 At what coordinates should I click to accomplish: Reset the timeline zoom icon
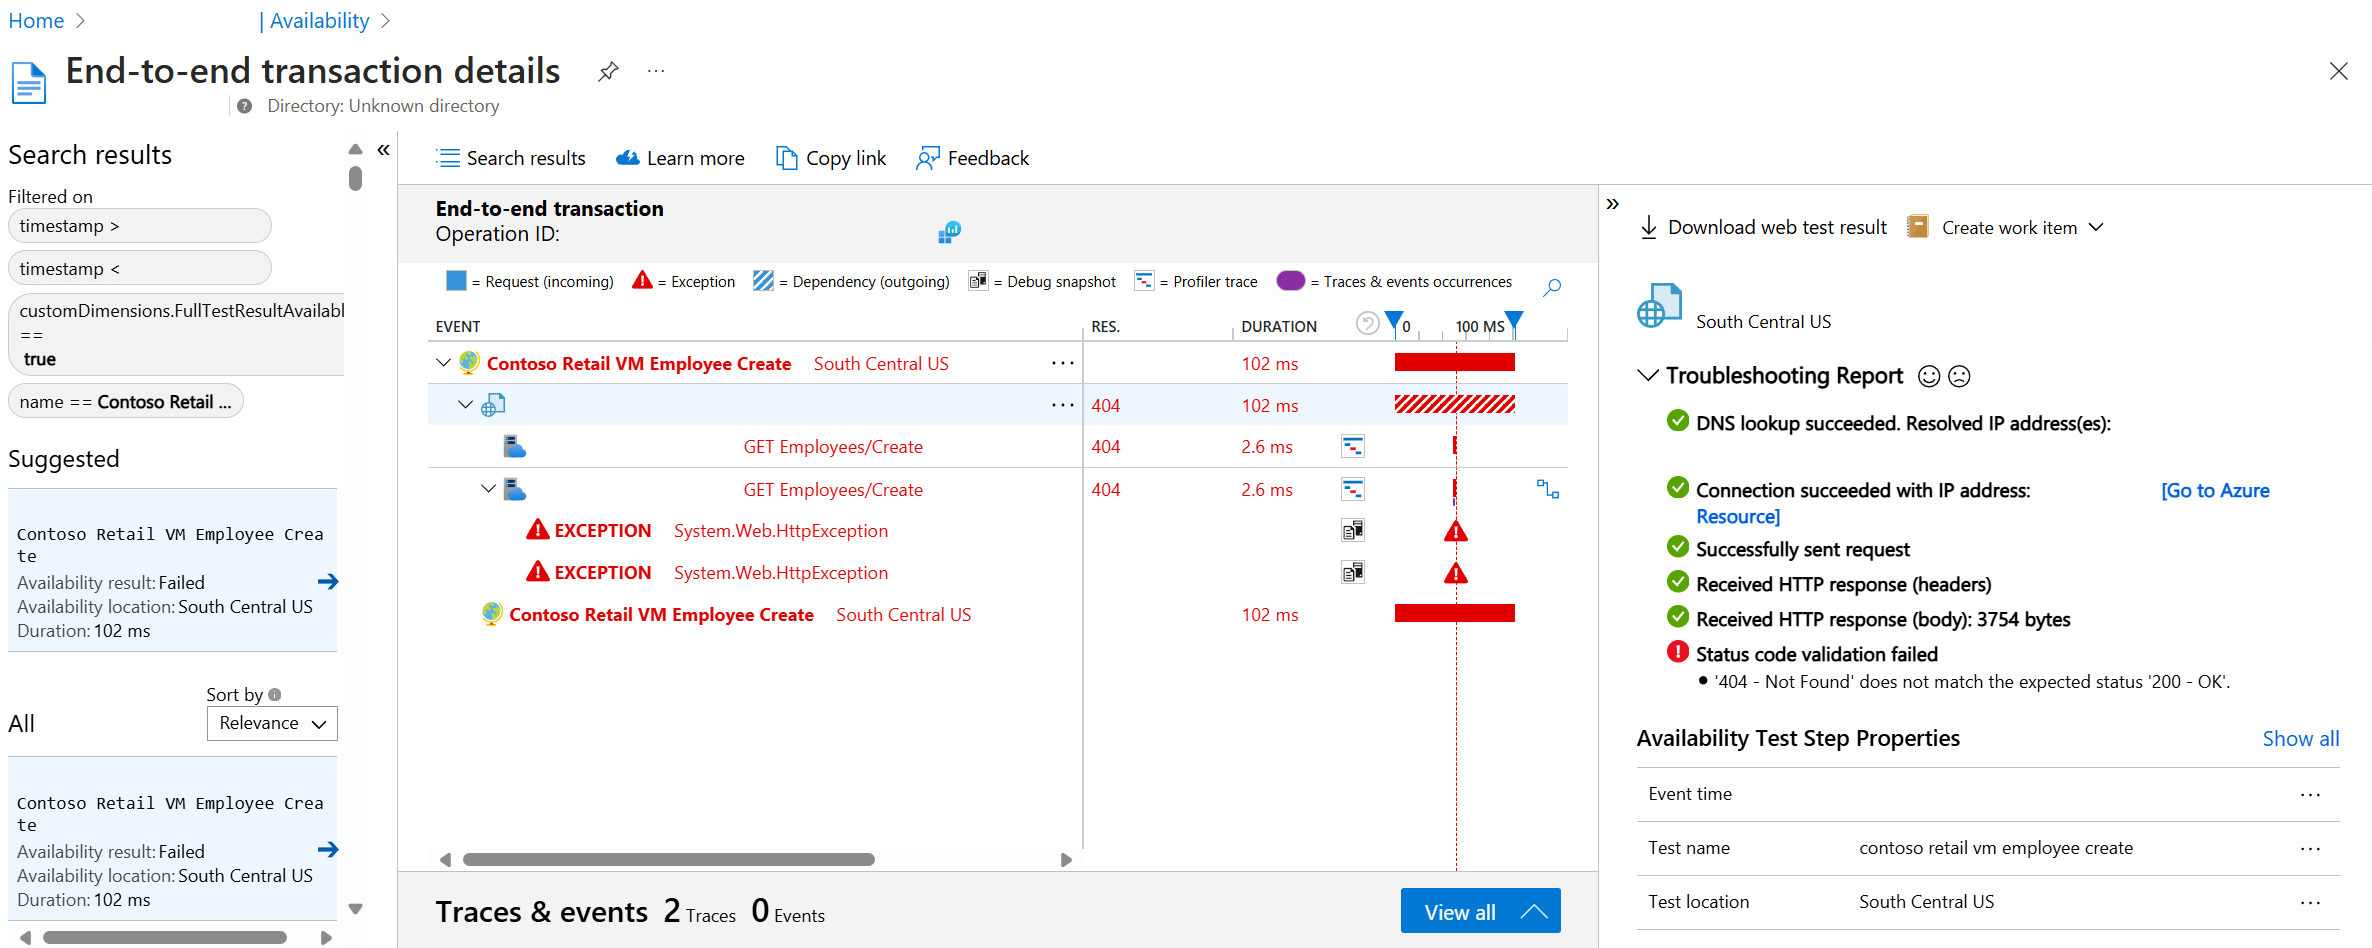pyautogui.click(x=1367, y=323)
